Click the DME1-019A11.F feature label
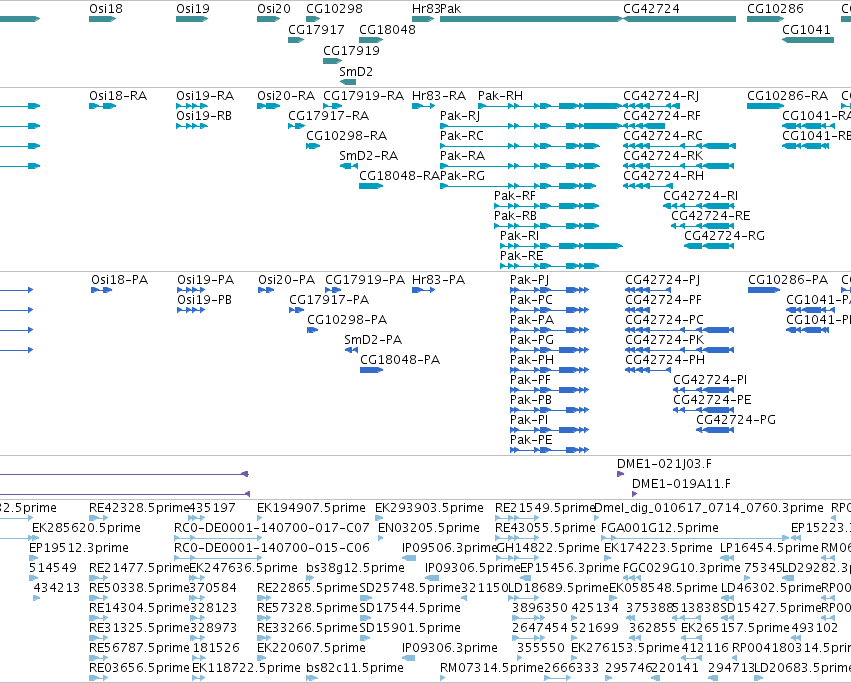The height and width of the screenshot is (683, 851). tap(681, 484)
